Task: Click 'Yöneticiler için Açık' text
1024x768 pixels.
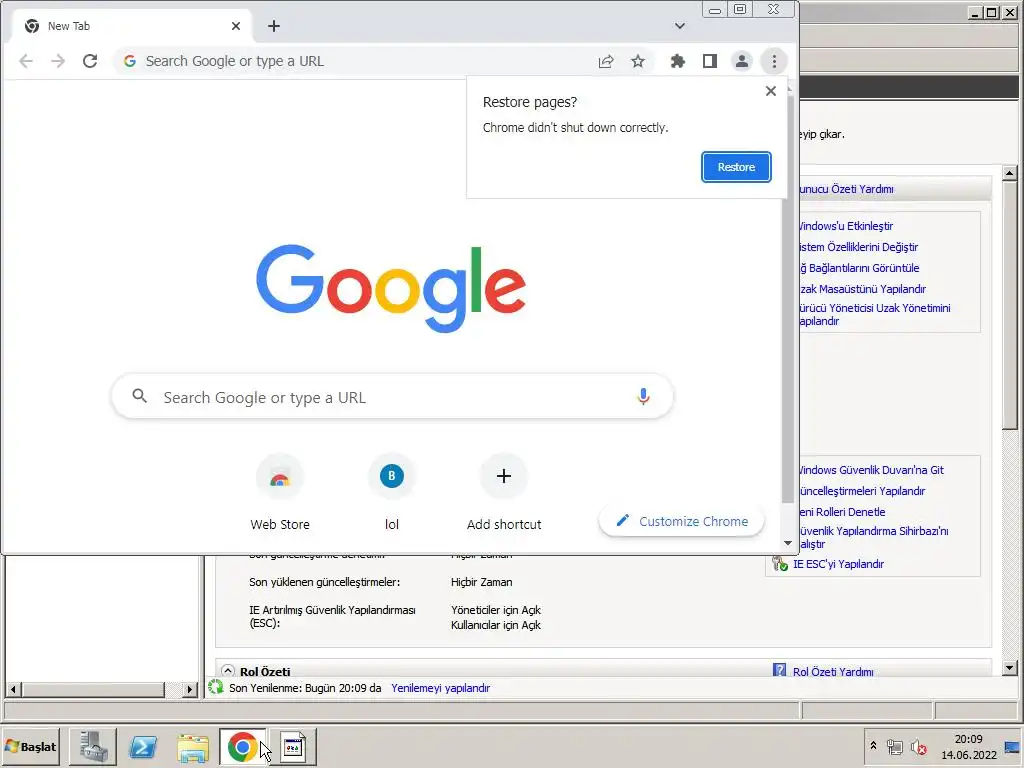Action: point(496,610)
